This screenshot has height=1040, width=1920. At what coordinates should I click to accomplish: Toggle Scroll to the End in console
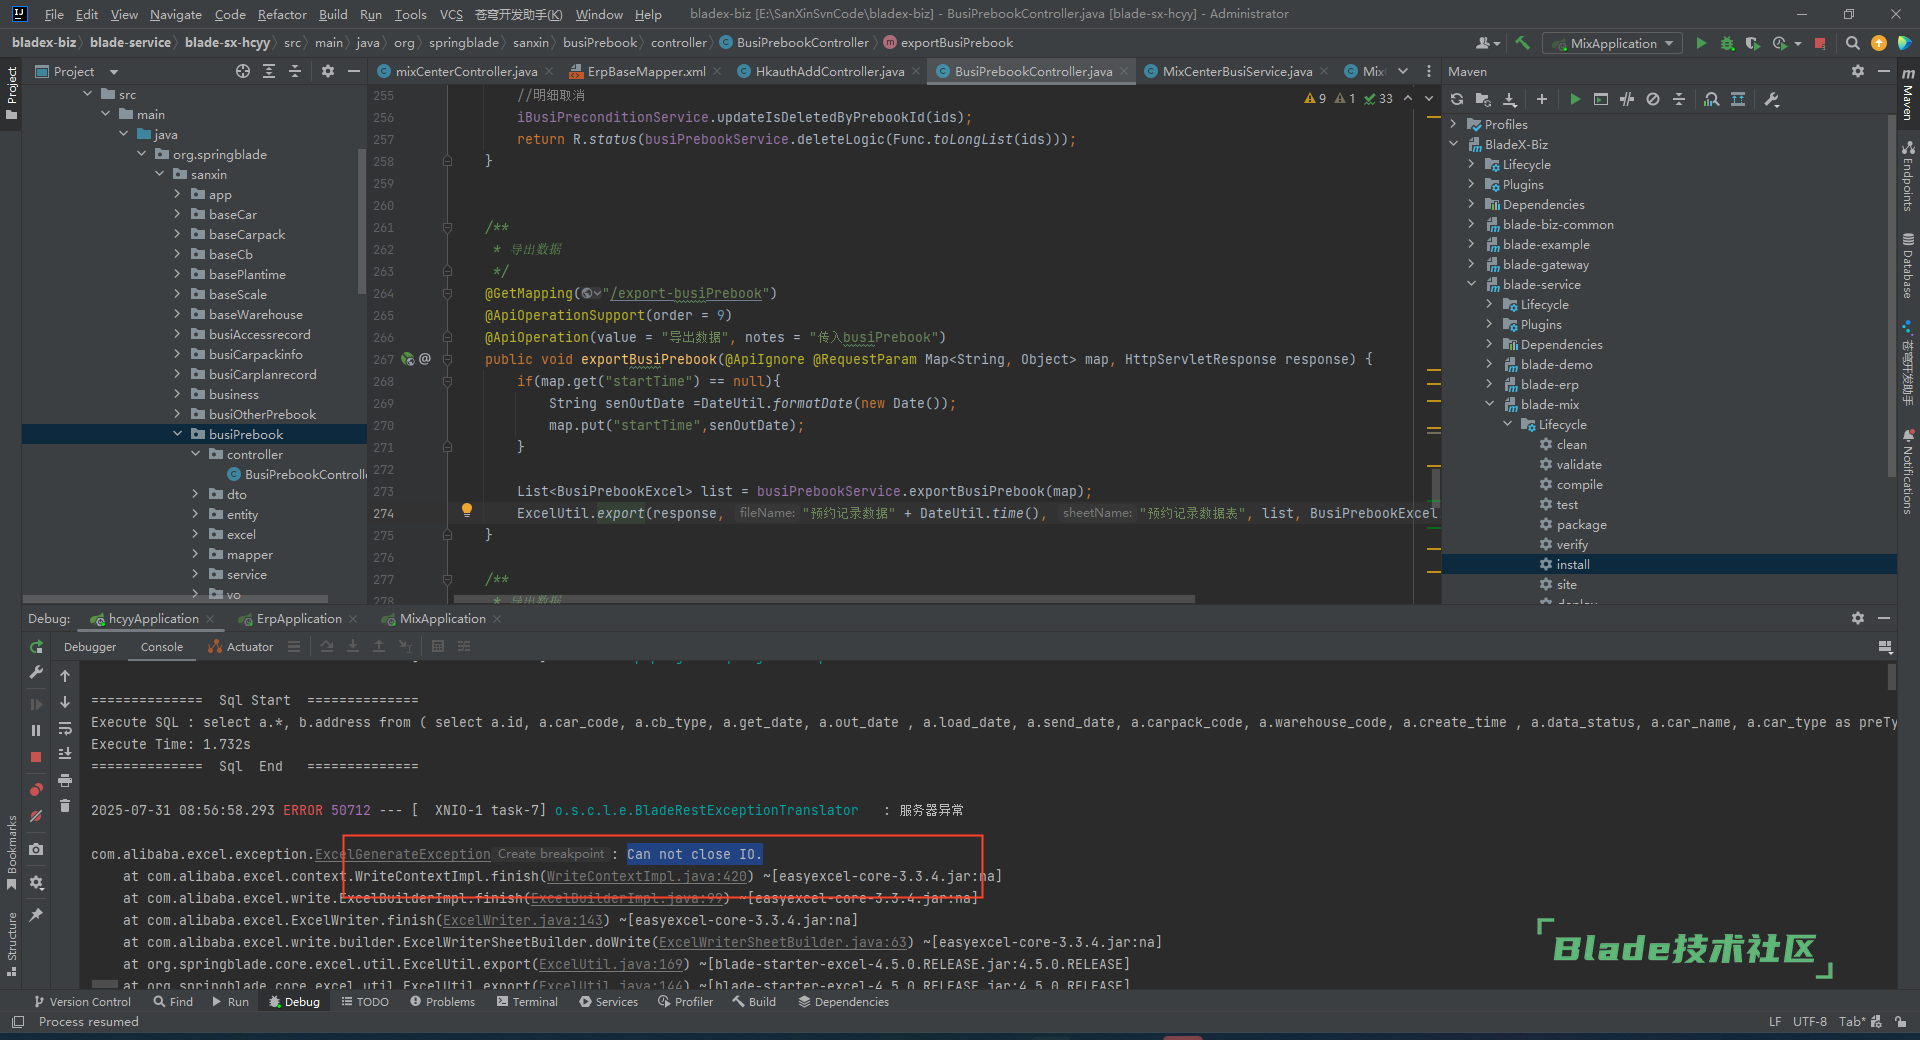[65, 754]
